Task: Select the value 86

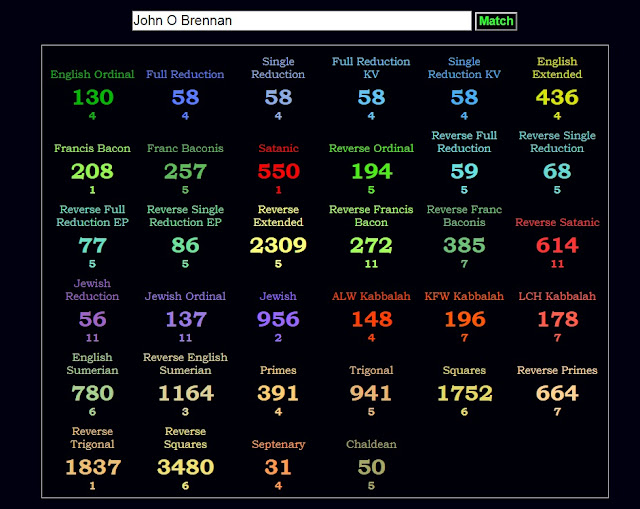Action: point(185,245)
